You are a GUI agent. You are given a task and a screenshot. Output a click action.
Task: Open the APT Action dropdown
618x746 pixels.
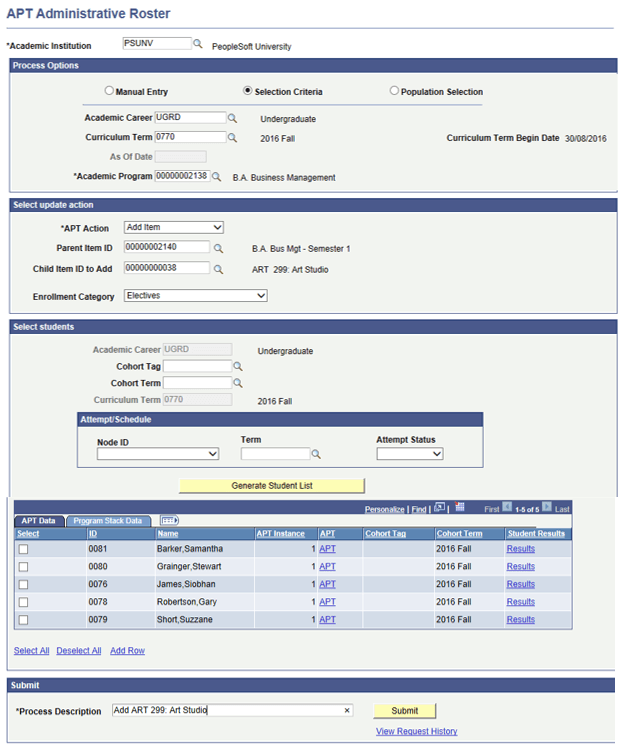point(174,227)
